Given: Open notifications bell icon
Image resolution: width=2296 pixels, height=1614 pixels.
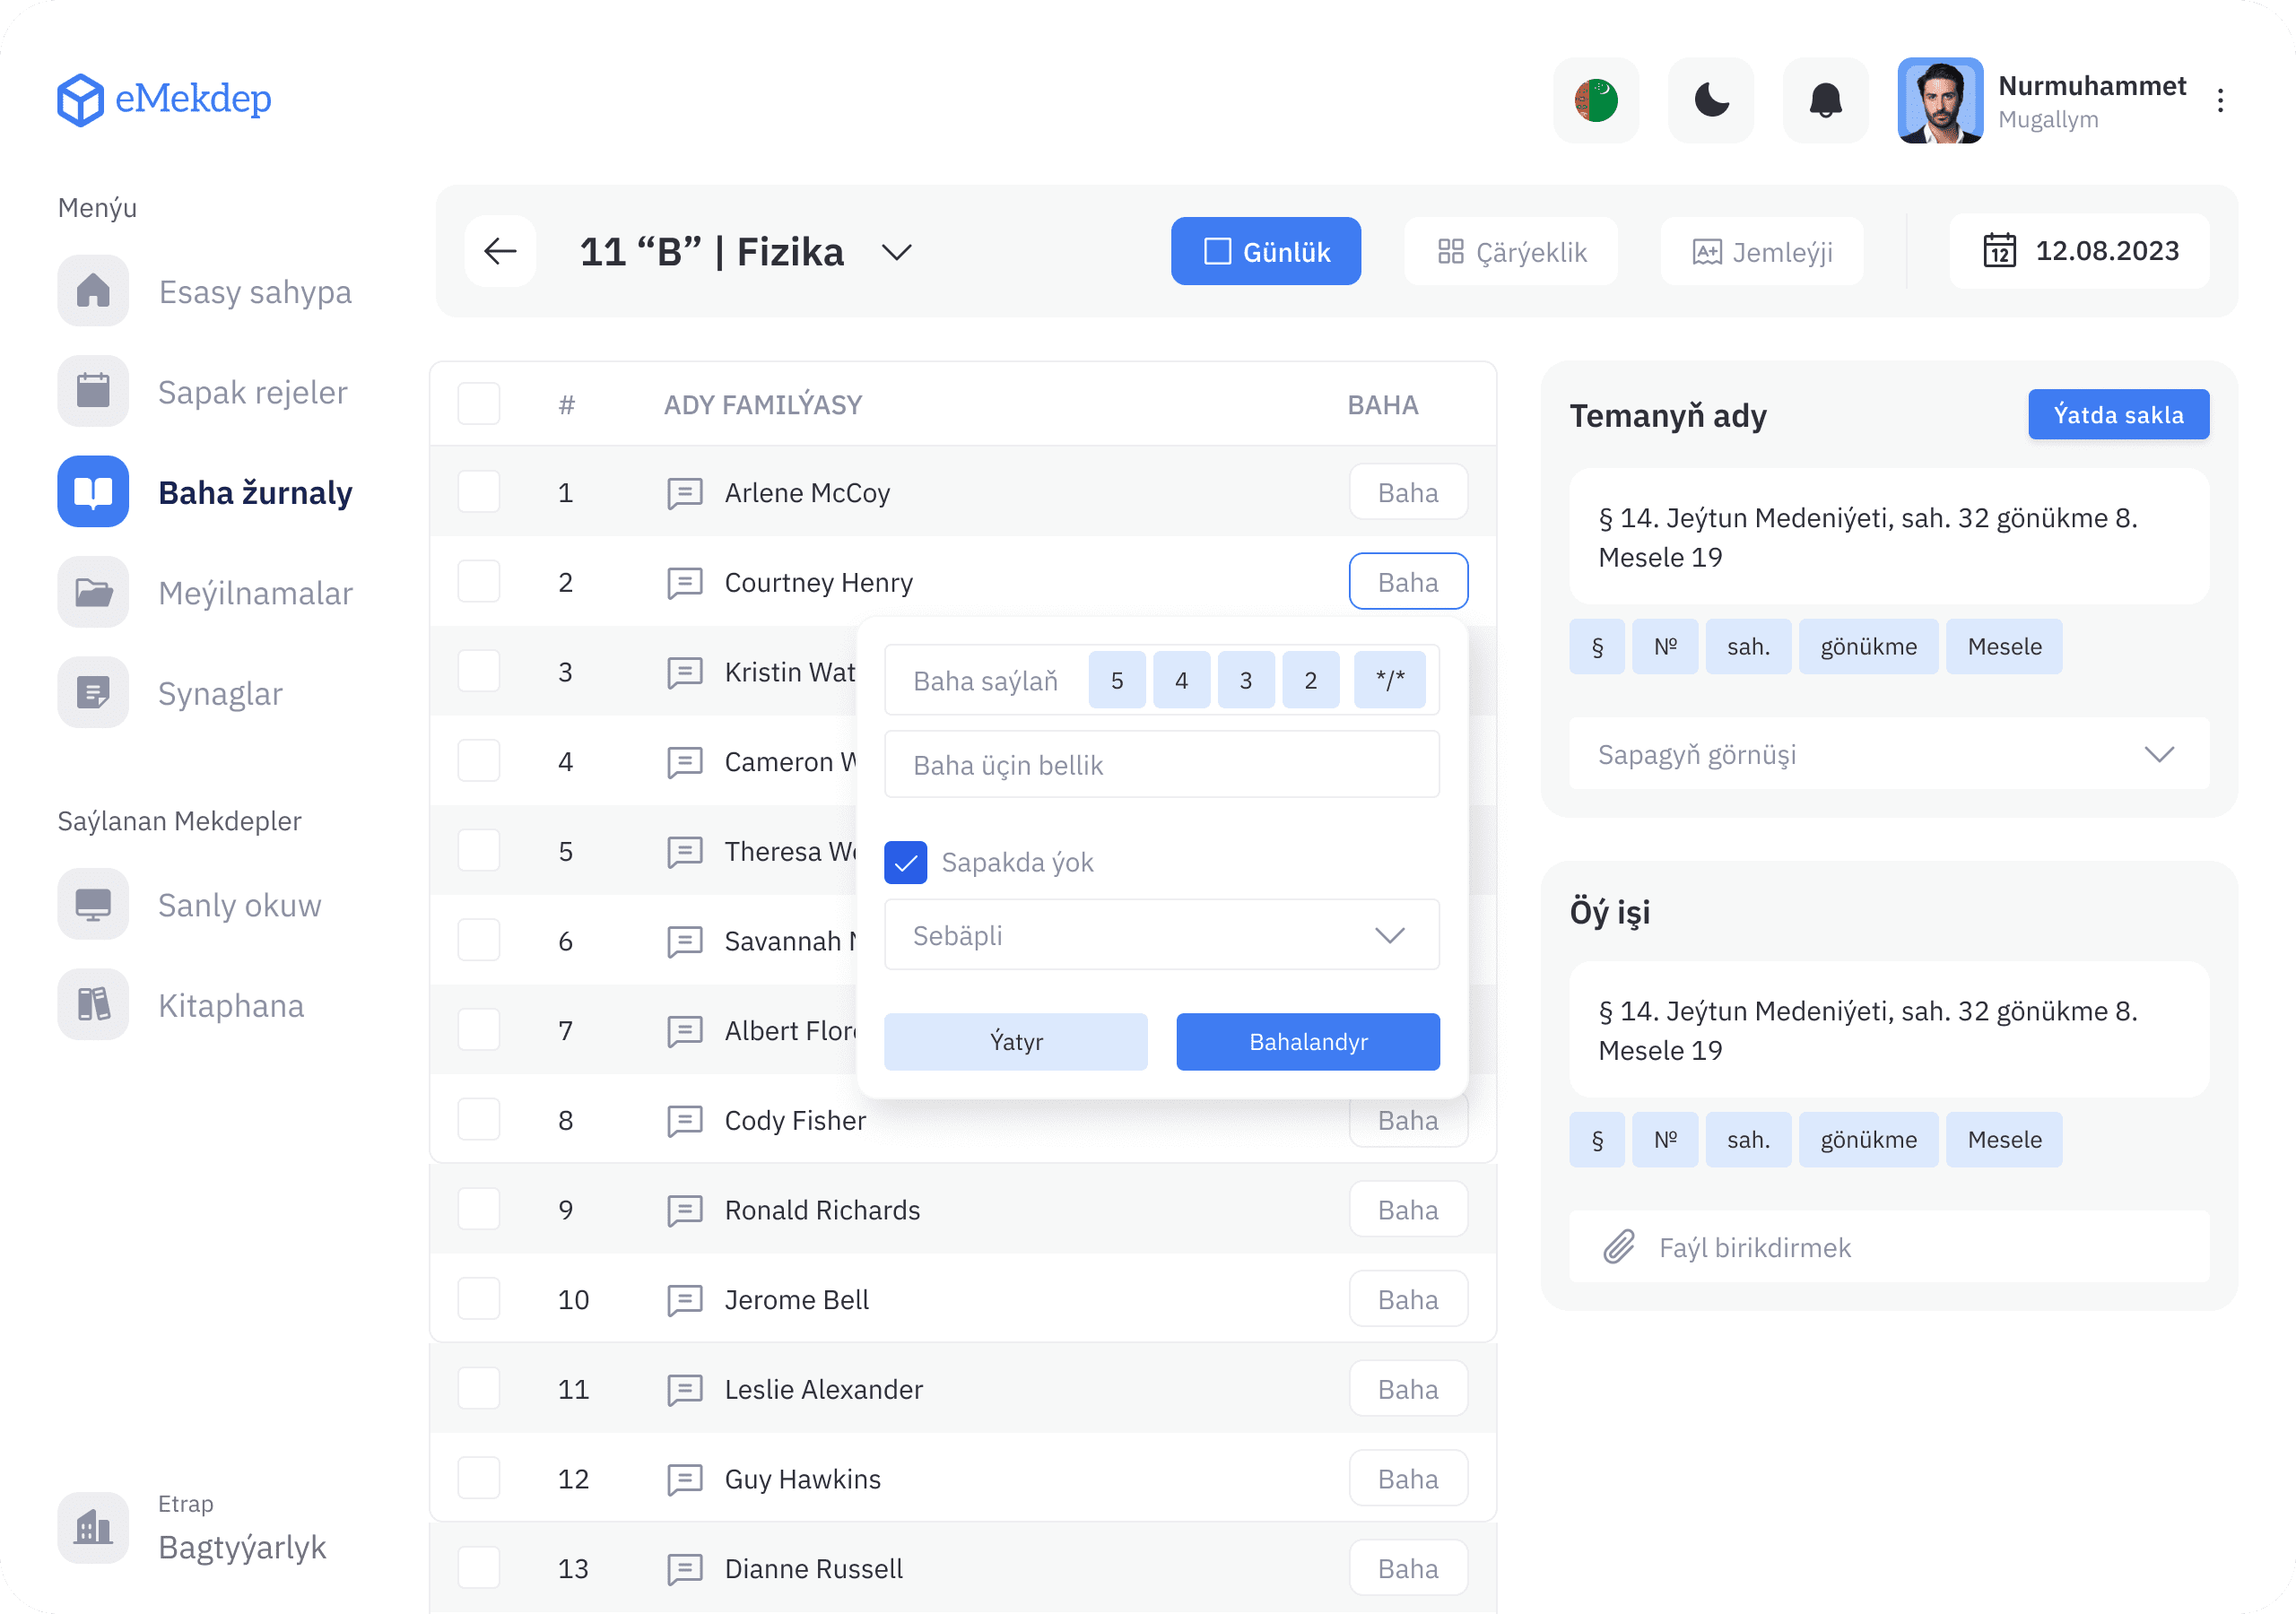Looking at the screenshot, I should (x=1825, y=100).
